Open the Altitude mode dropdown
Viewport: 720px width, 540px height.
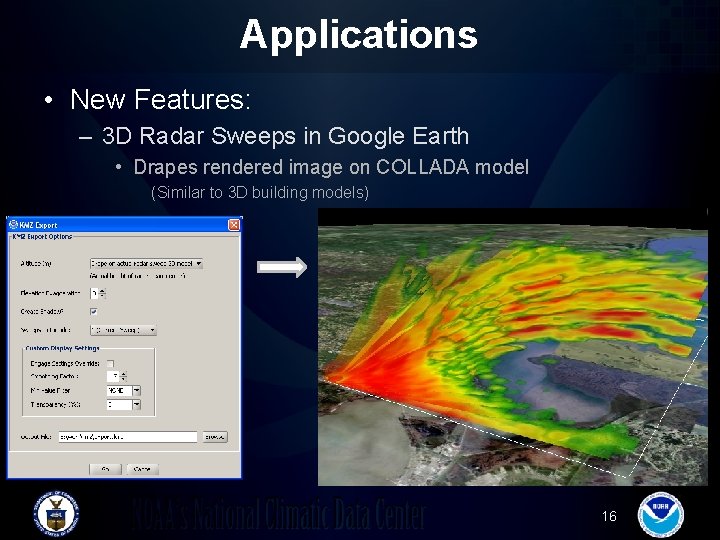tap(146, 264)
